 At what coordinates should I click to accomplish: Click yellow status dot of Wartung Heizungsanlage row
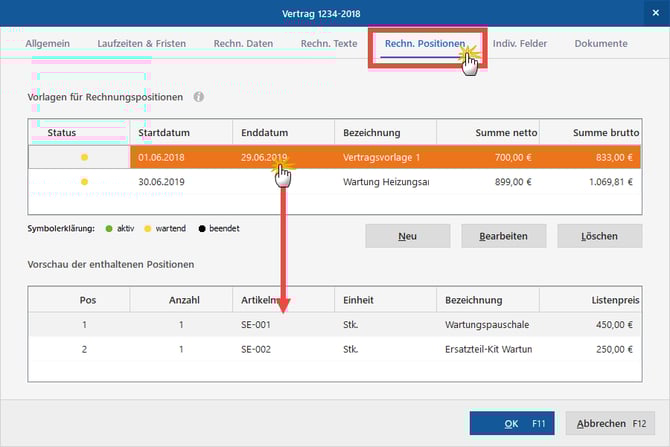(x=84, y=182)
